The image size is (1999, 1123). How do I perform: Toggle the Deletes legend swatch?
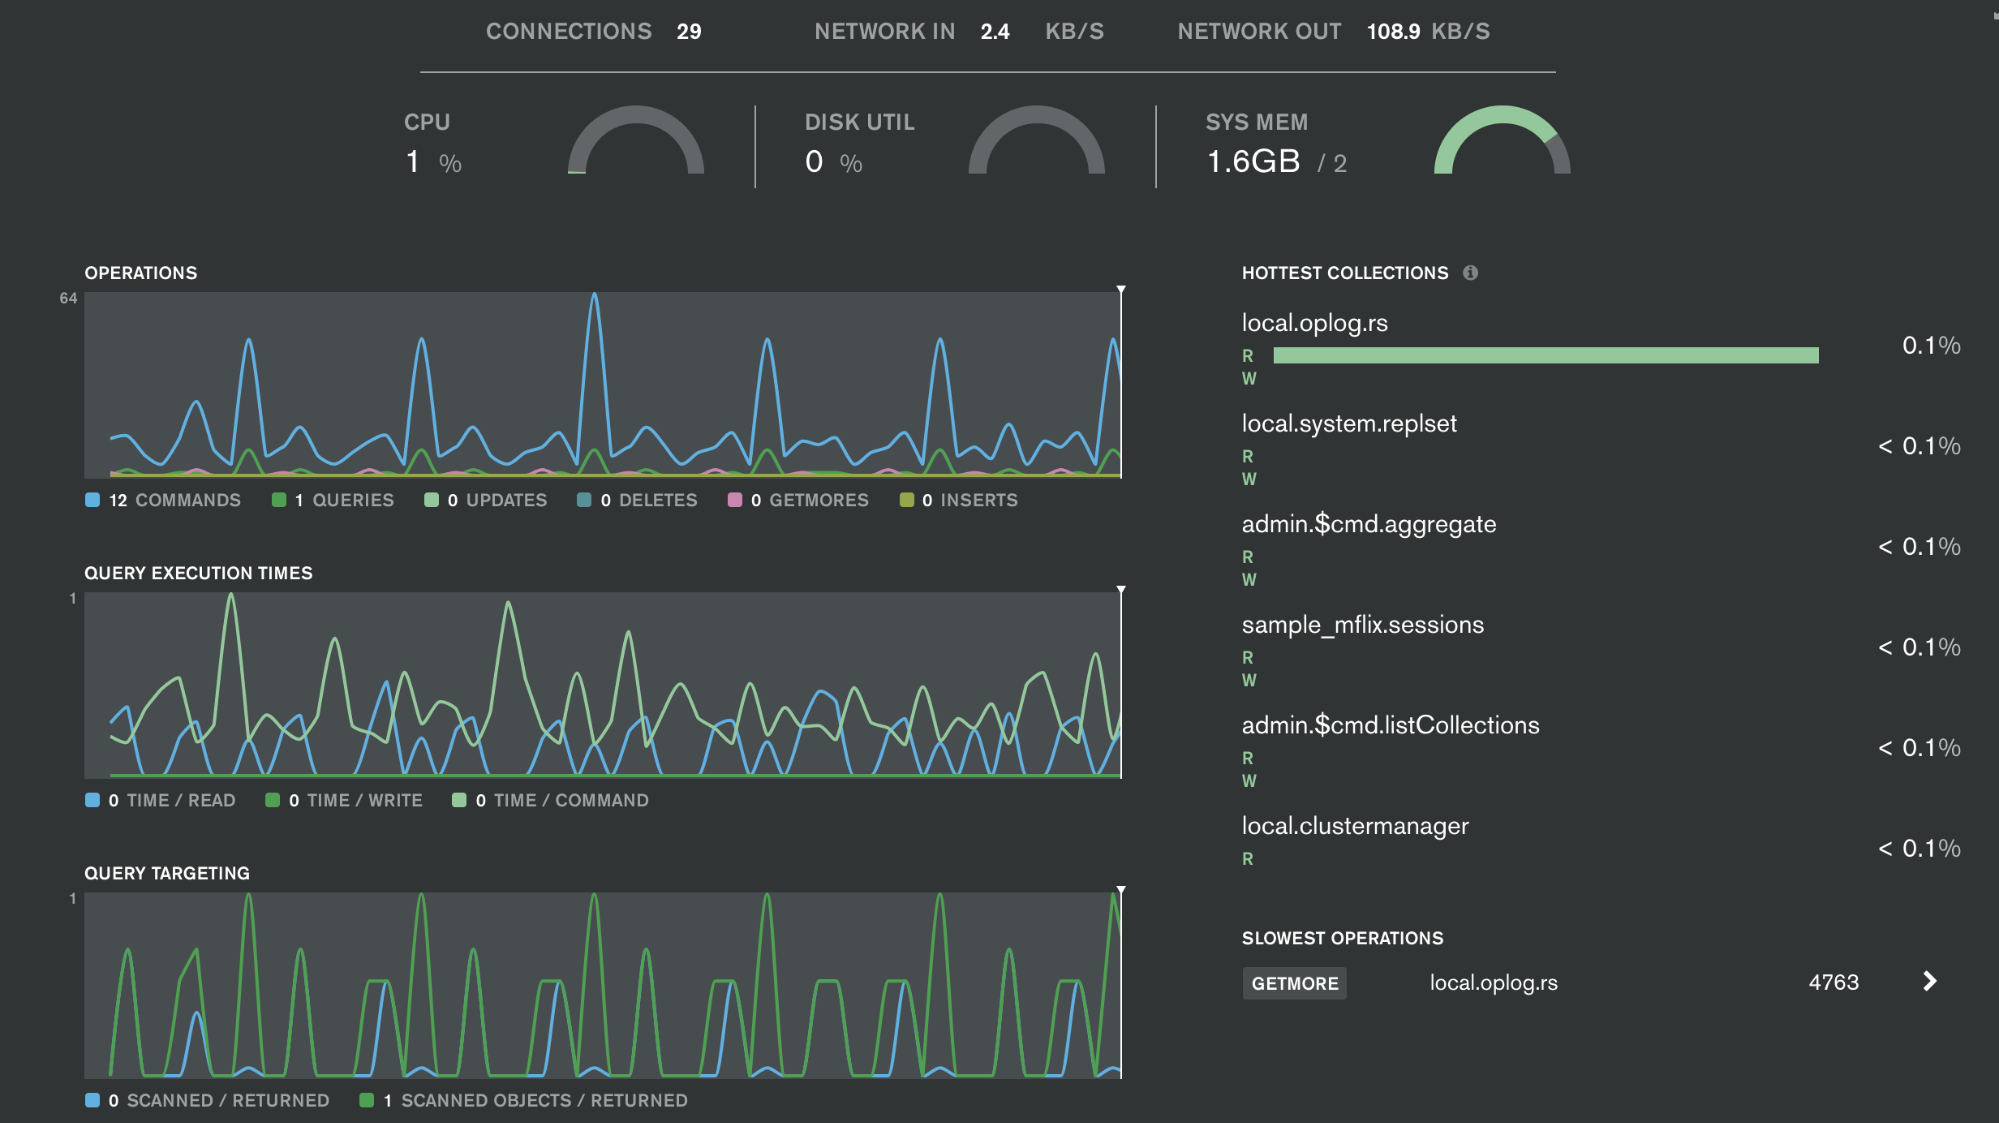(584, 500)
